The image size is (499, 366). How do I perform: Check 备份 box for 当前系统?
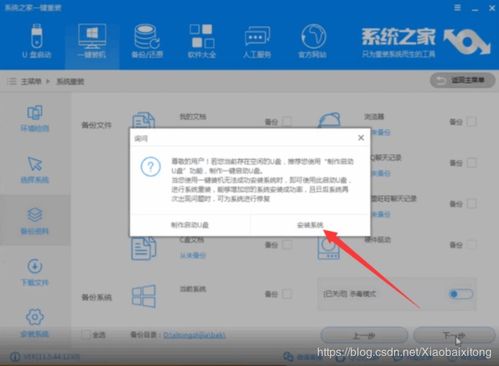click(287, 294)
